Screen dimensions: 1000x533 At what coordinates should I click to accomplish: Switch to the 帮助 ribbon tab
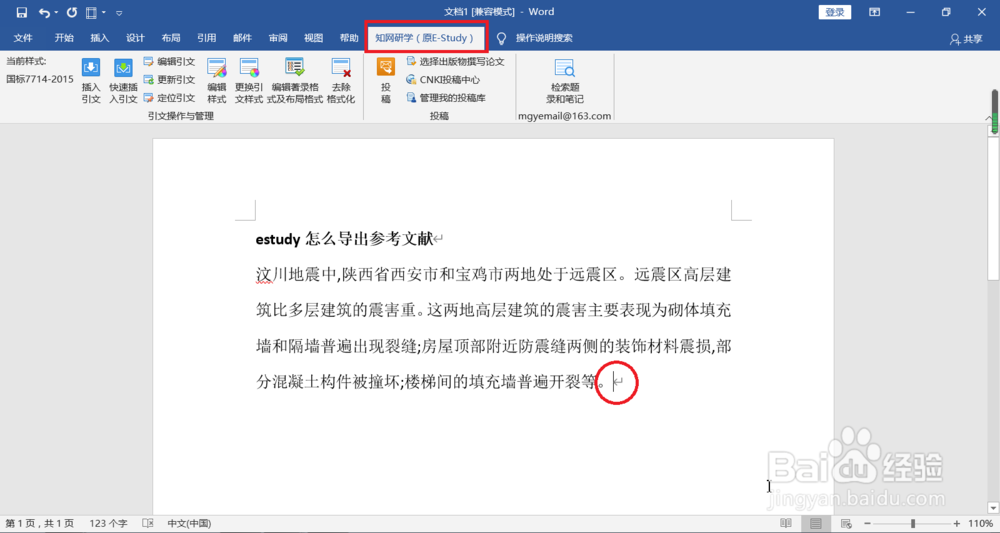coord(349,38)
